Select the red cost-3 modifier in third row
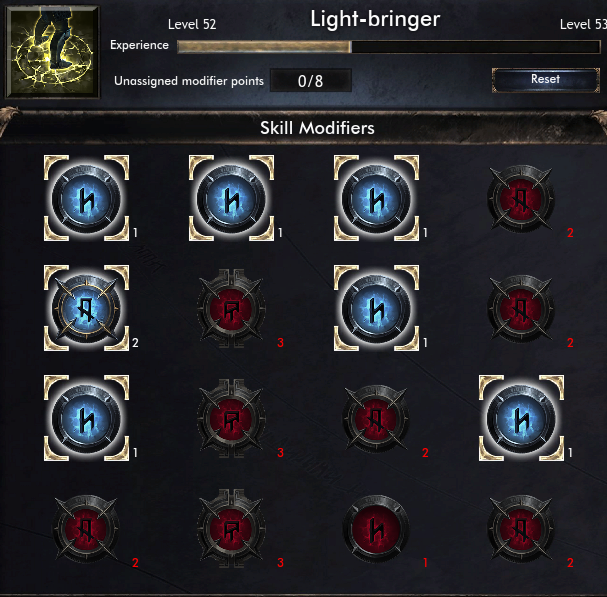 click(231, 419)
